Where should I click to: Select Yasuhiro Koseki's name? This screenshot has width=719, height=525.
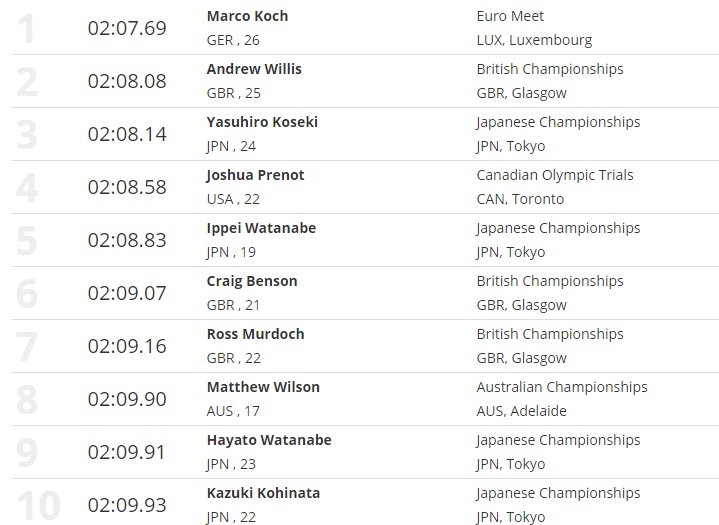click(x=262, y=122)
